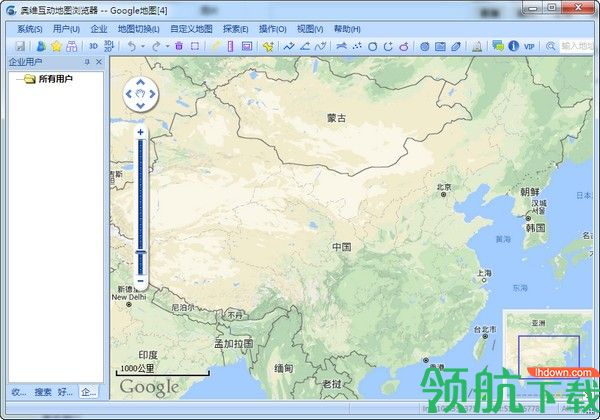
Task: Click the blue globe icon
Action: point(424,47)
